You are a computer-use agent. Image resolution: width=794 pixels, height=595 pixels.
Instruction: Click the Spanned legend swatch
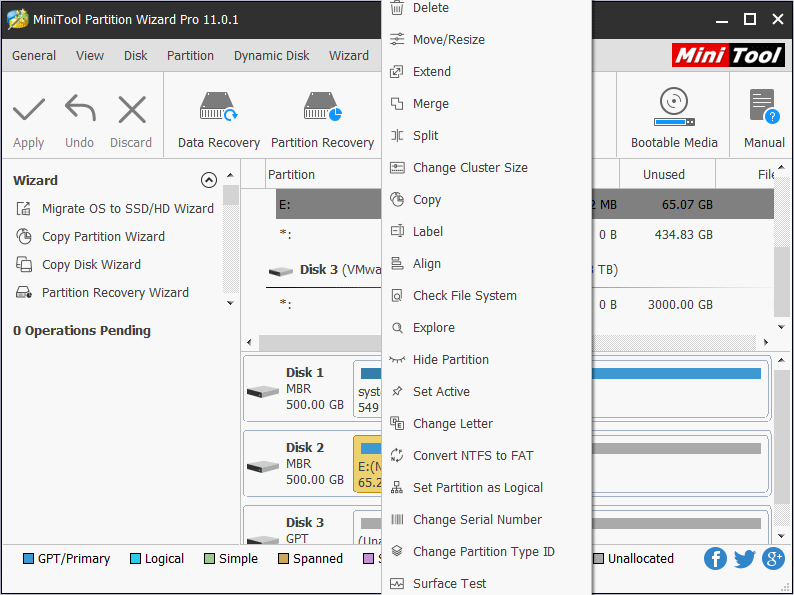tap(284, 559)
